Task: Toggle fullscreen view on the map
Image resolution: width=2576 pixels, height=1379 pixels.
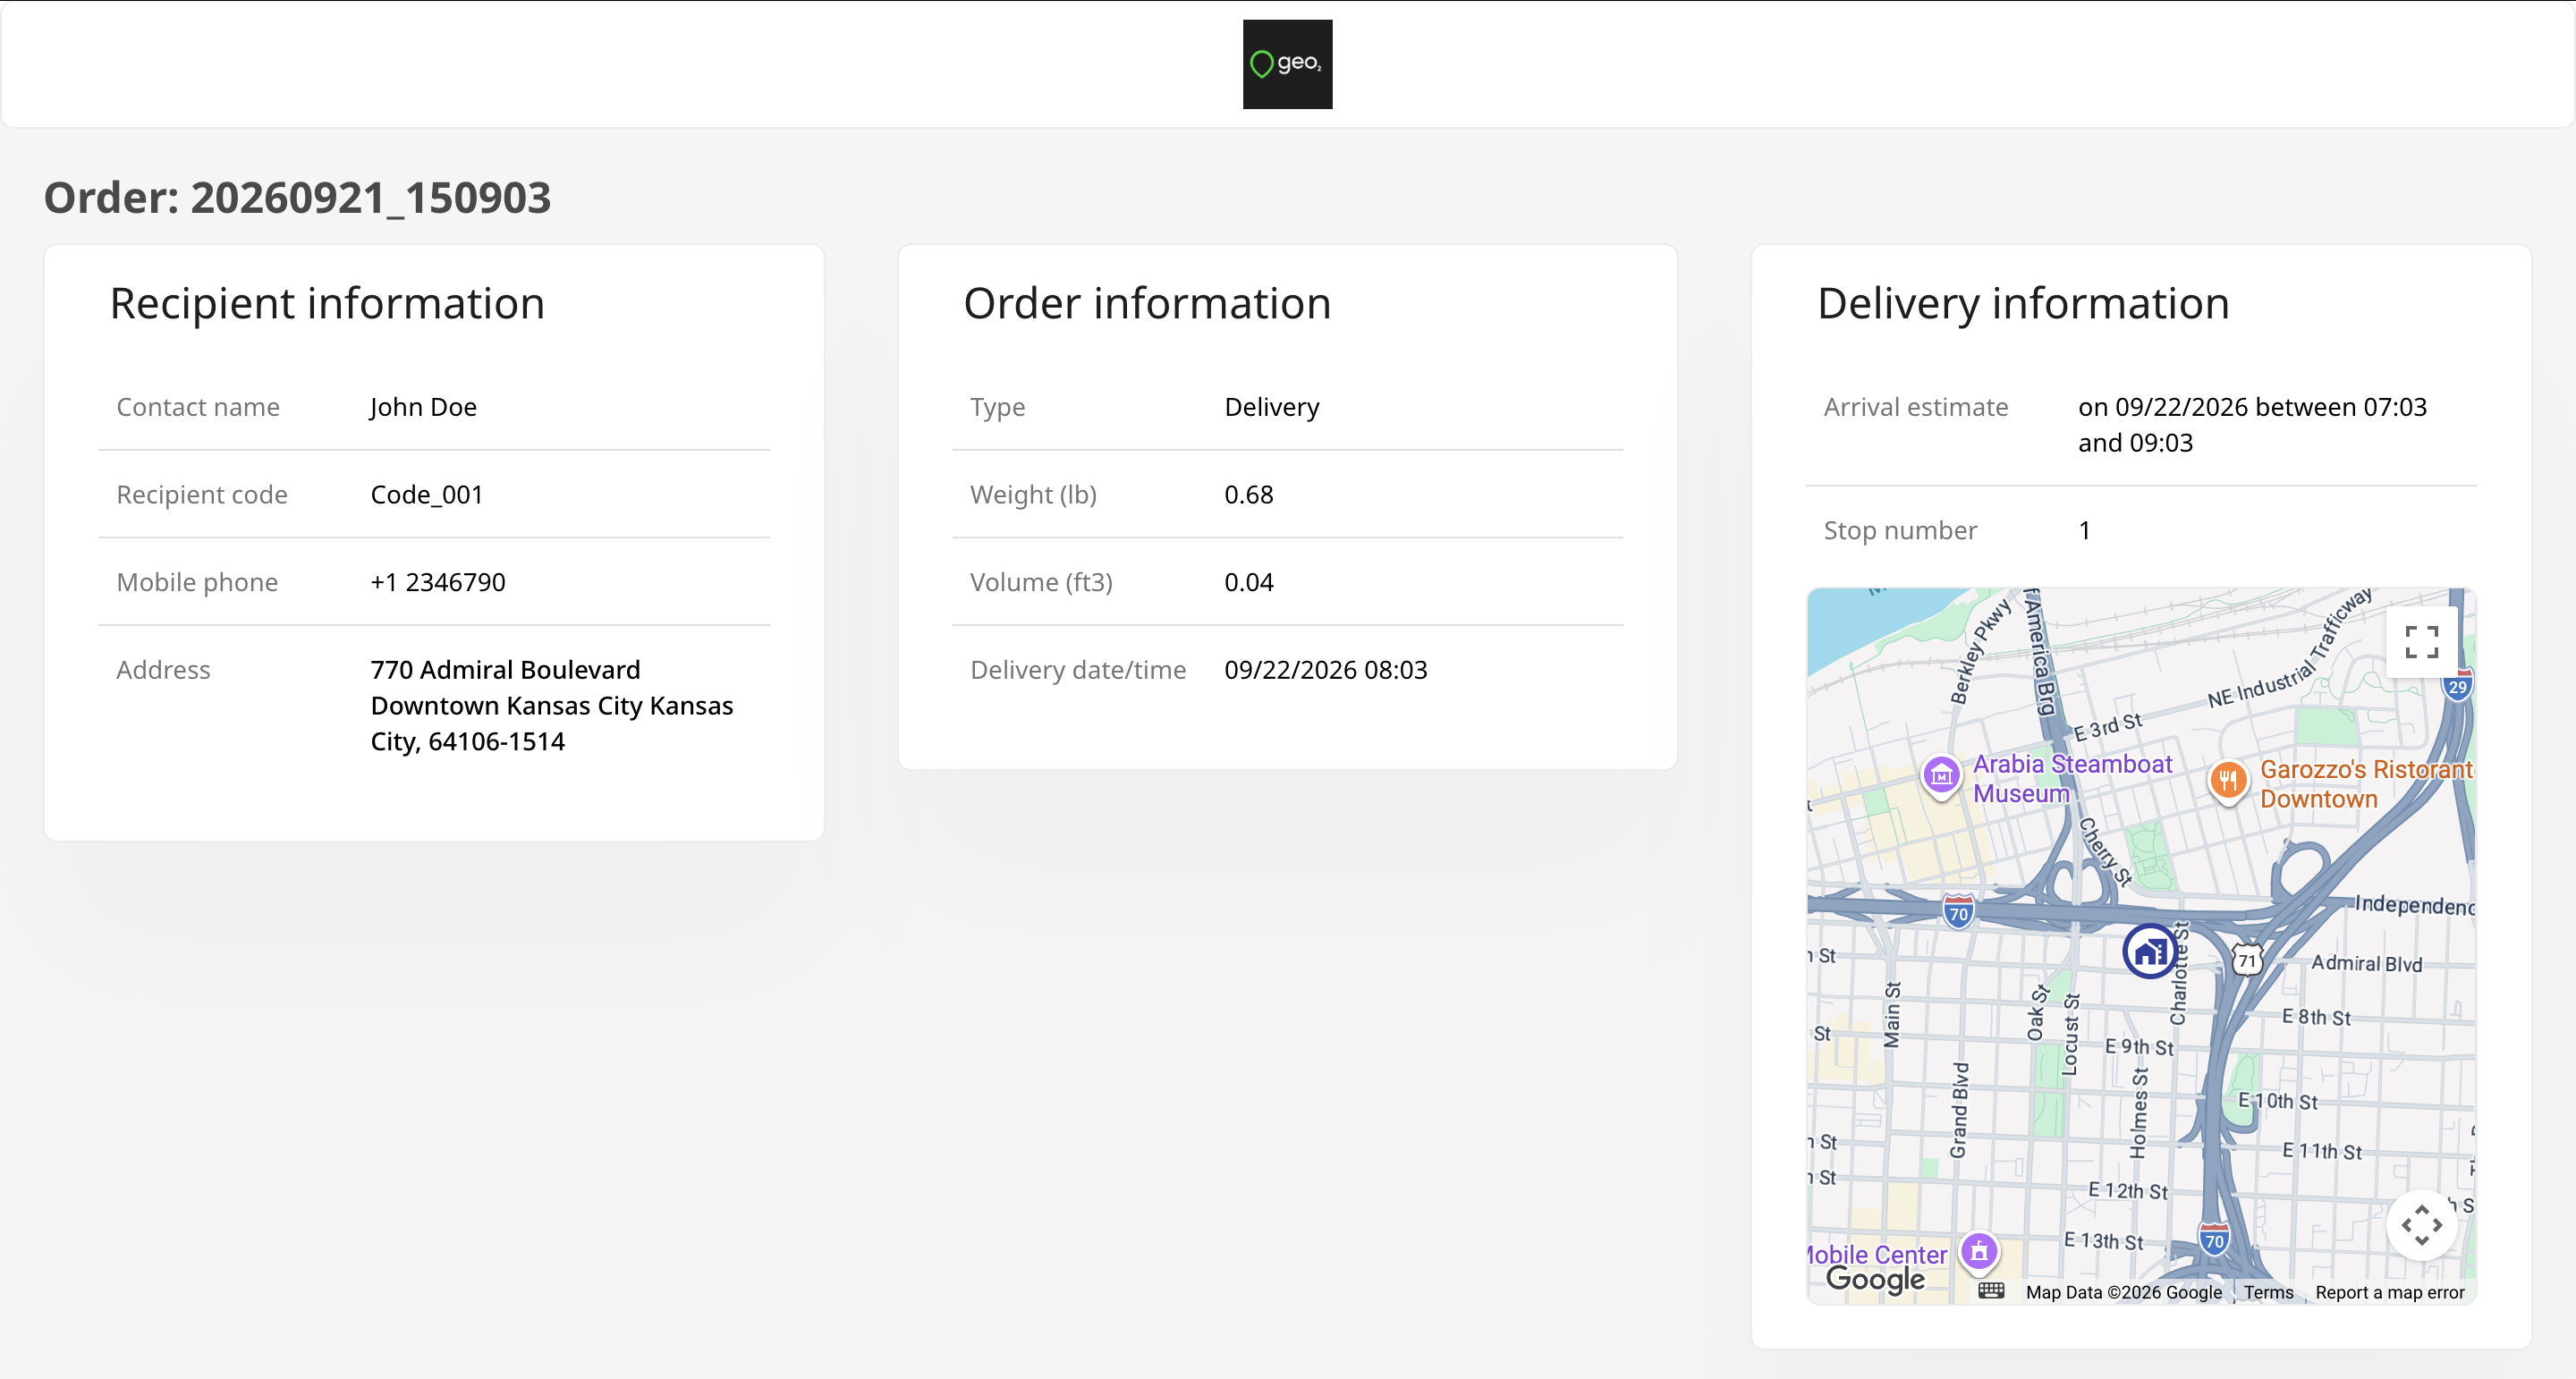Action: [x=2421, y=642]
